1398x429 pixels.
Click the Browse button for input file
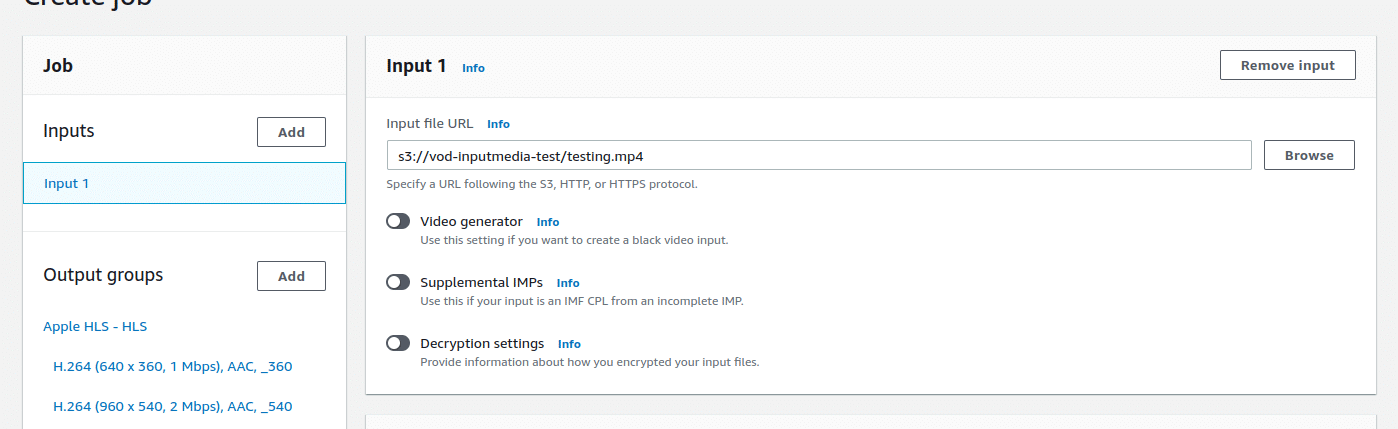click(x=1309, y=156)
